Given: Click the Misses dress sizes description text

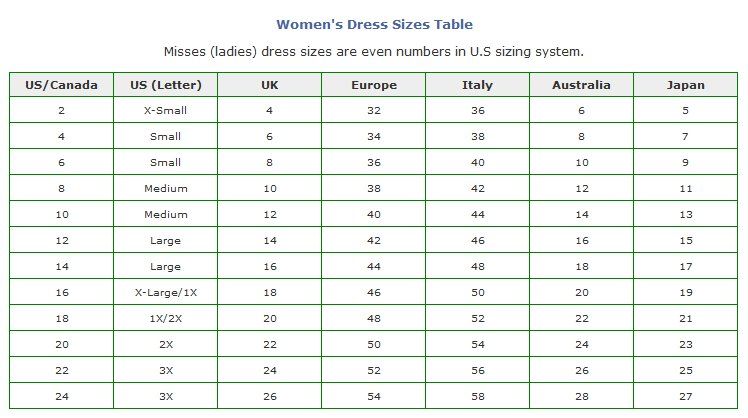Looking at the screenshot, I should [374, 52].
